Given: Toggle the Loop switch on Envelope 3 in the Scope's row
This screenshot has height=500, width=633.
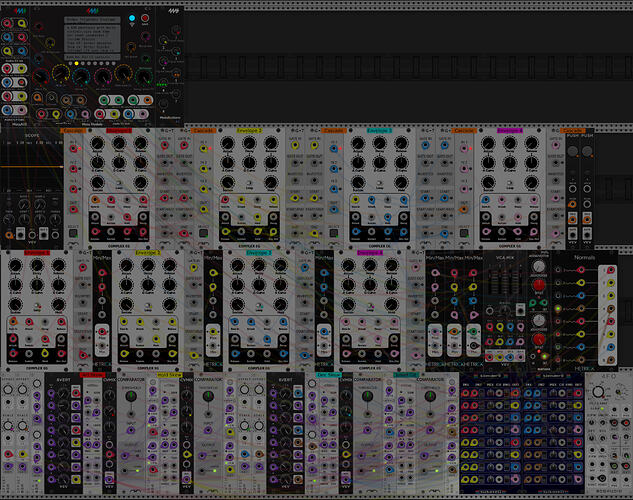Looking at the screenshot, I should click(380, 183).
